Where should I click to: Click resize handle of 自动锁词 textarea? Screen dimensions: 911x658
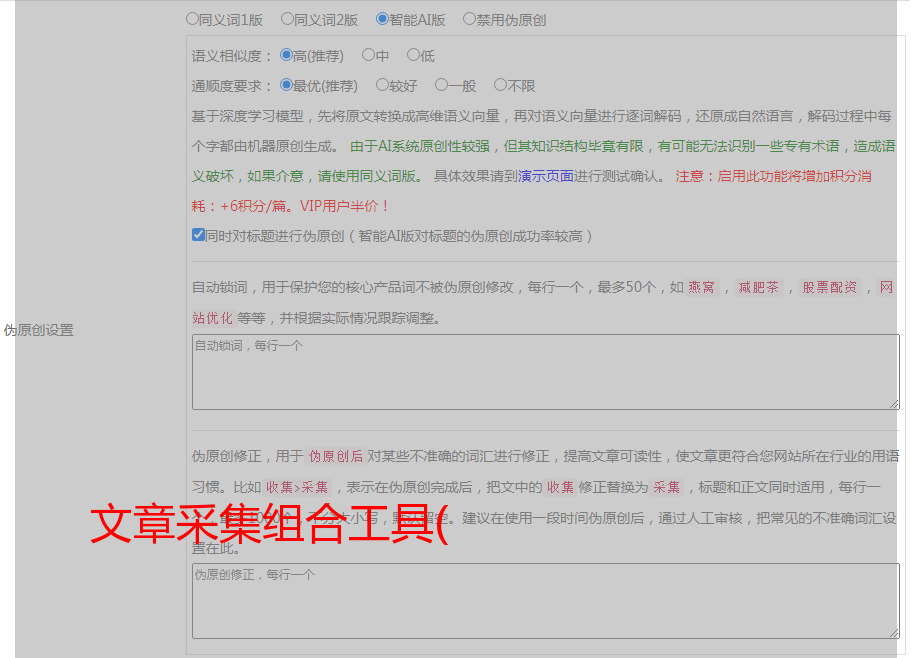(894, 404)
